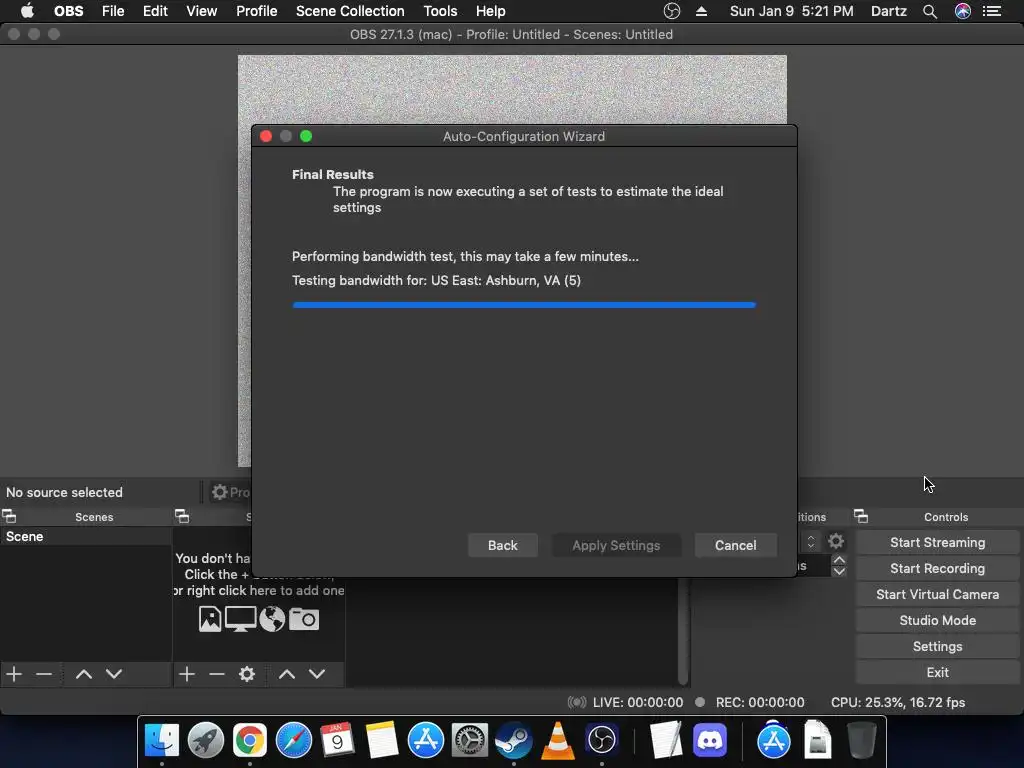Remove source with Sources minus icon
Image resolution: width=1024 pixels, height=768 pixels.
[217, 673]
